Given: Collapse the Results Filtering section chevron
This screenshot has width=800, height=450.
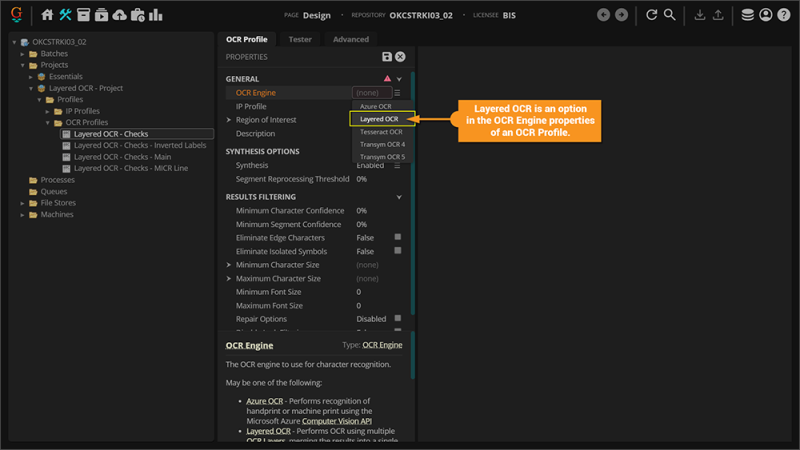Looking at the screenshot, I should [x=399, y=197].
